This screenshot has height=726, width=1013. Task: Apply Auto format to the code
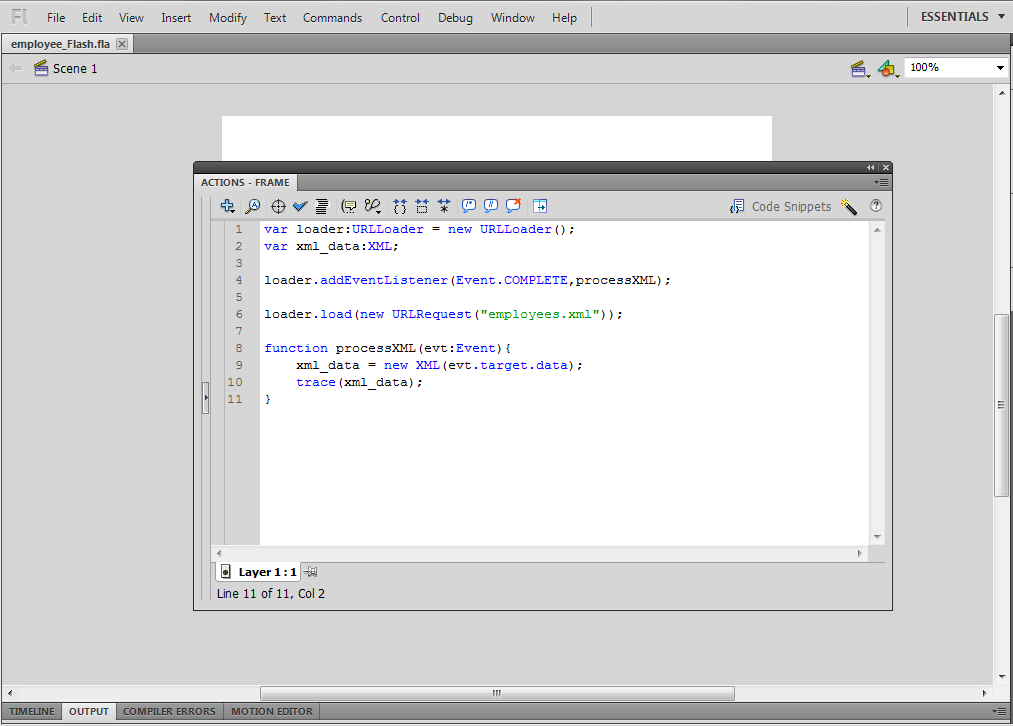click(322, 206)
